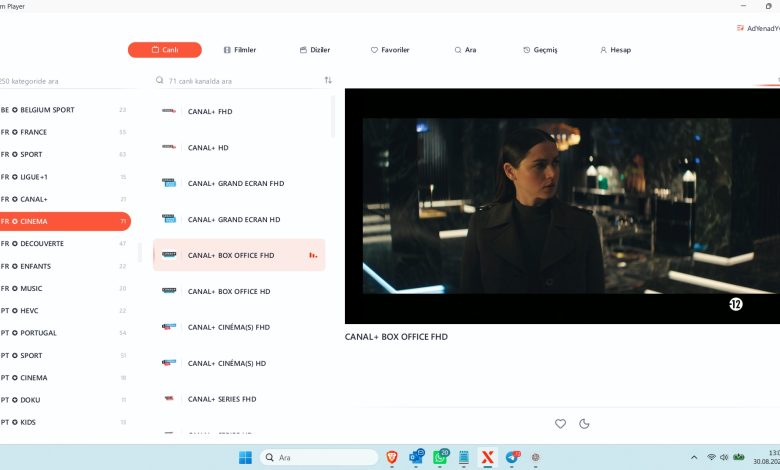Select the FR LIGUE+1 category
Viewport: 780px width, 470px height.
click(65, 177)
